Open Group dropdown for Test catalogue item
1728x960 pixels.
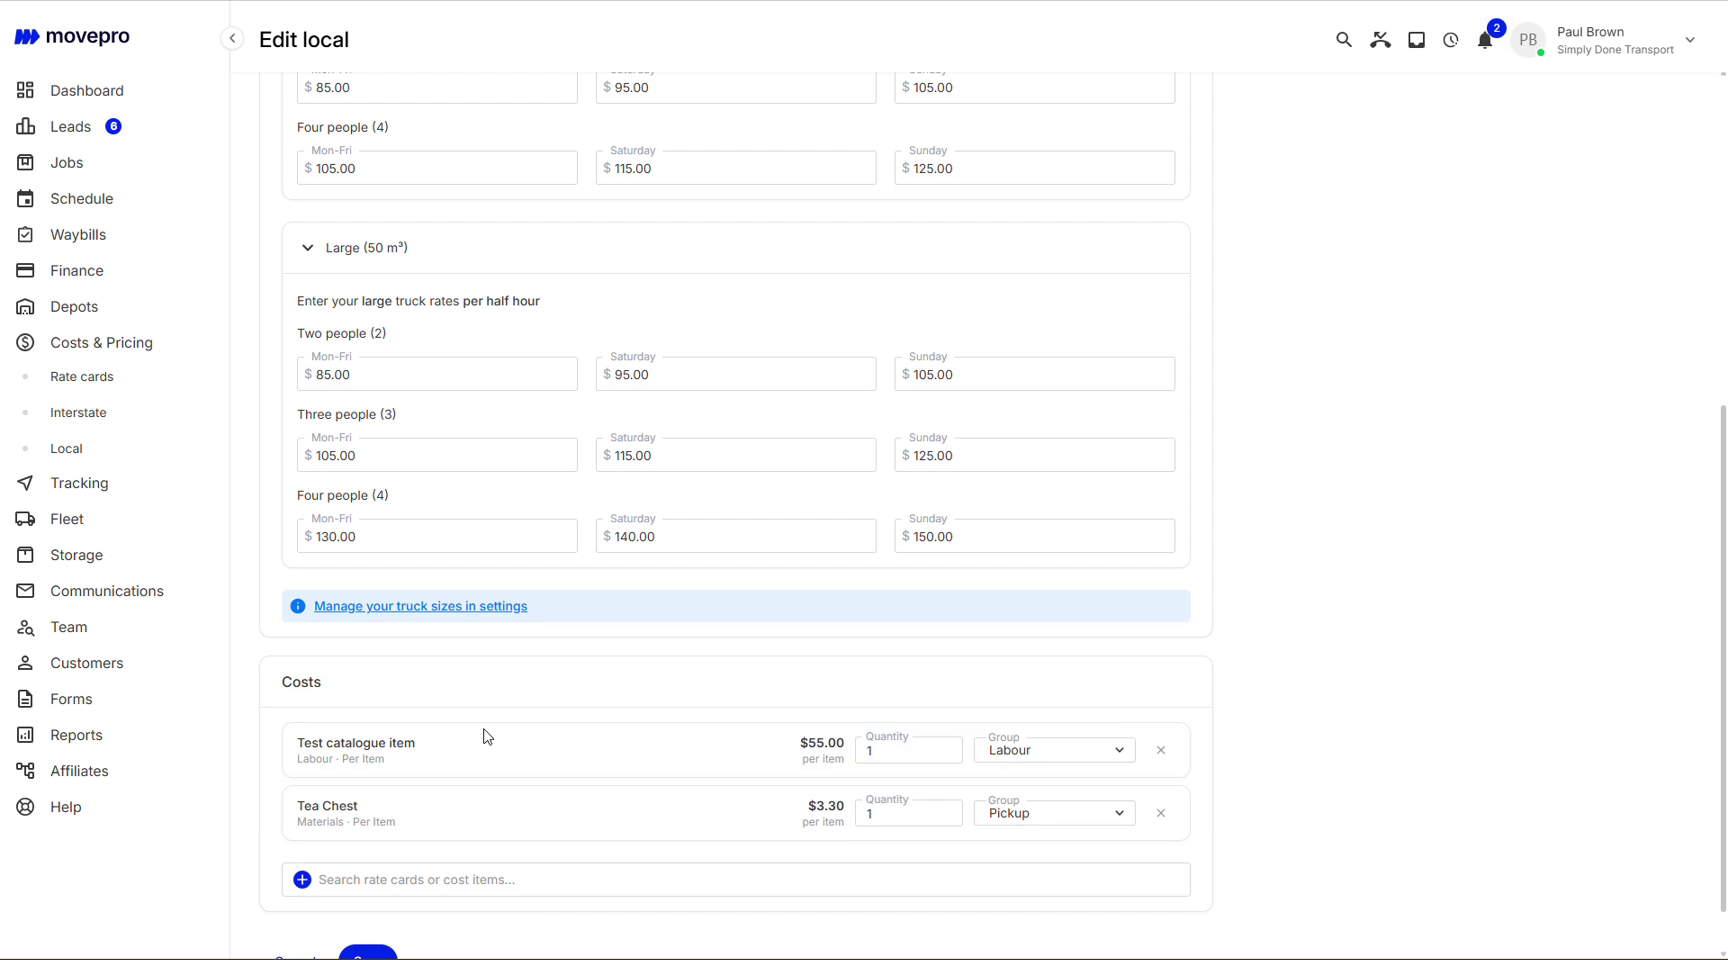[x=1054, y=750]
